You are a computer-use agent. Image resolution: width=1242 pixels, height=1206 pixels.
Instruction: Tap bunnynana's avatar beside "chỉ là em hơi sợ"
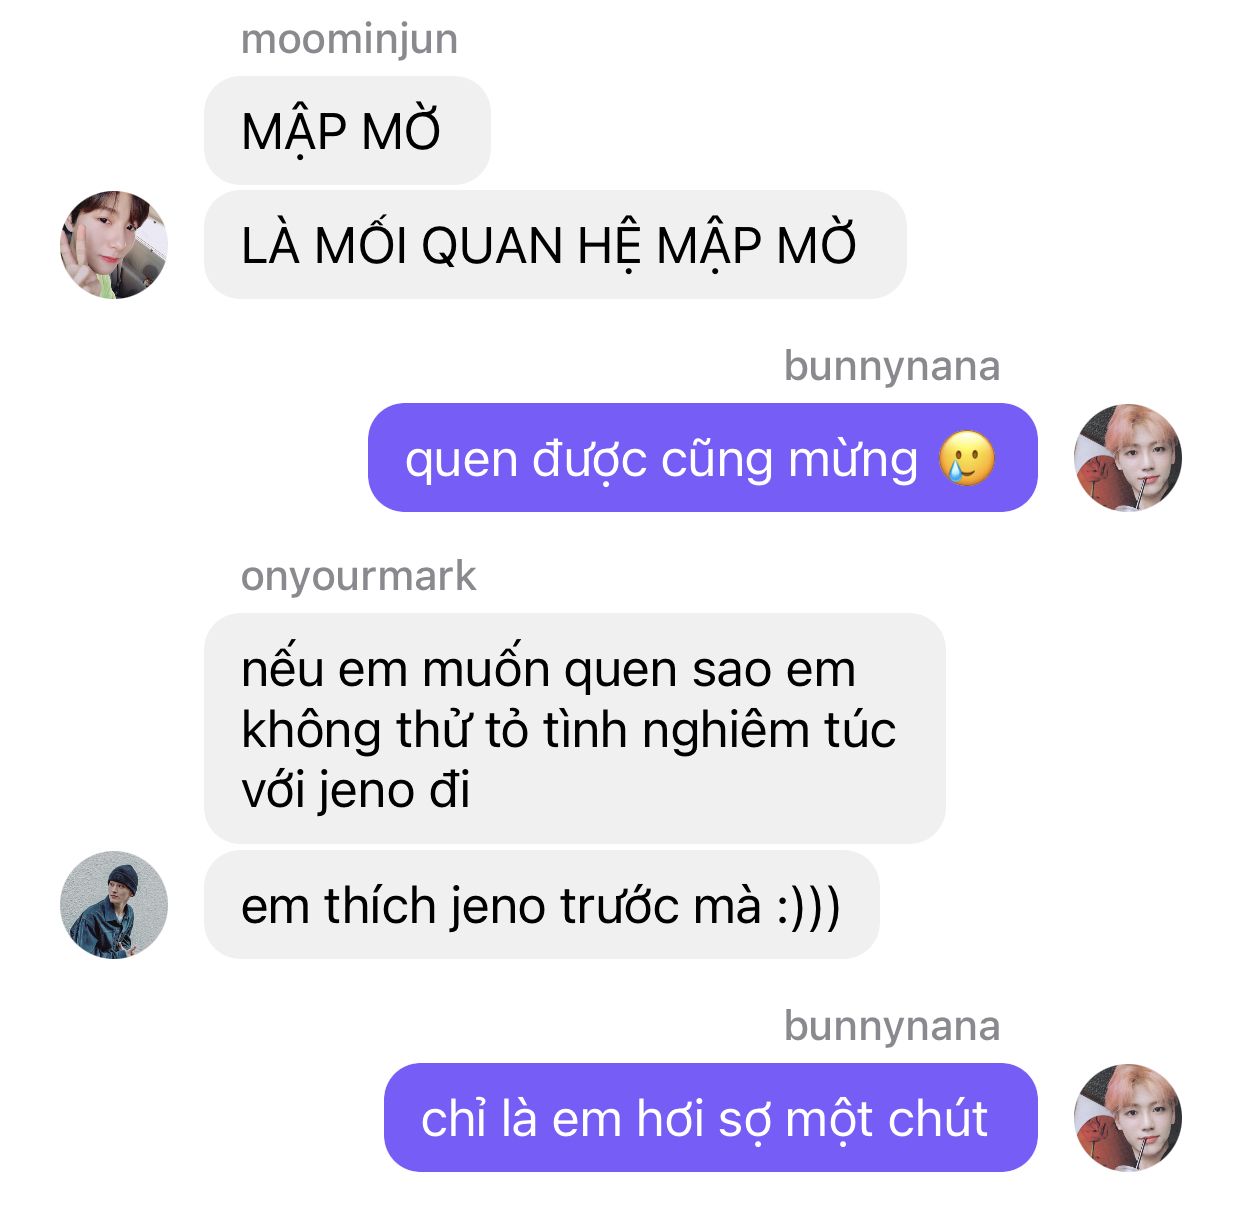(1128, 1117)
